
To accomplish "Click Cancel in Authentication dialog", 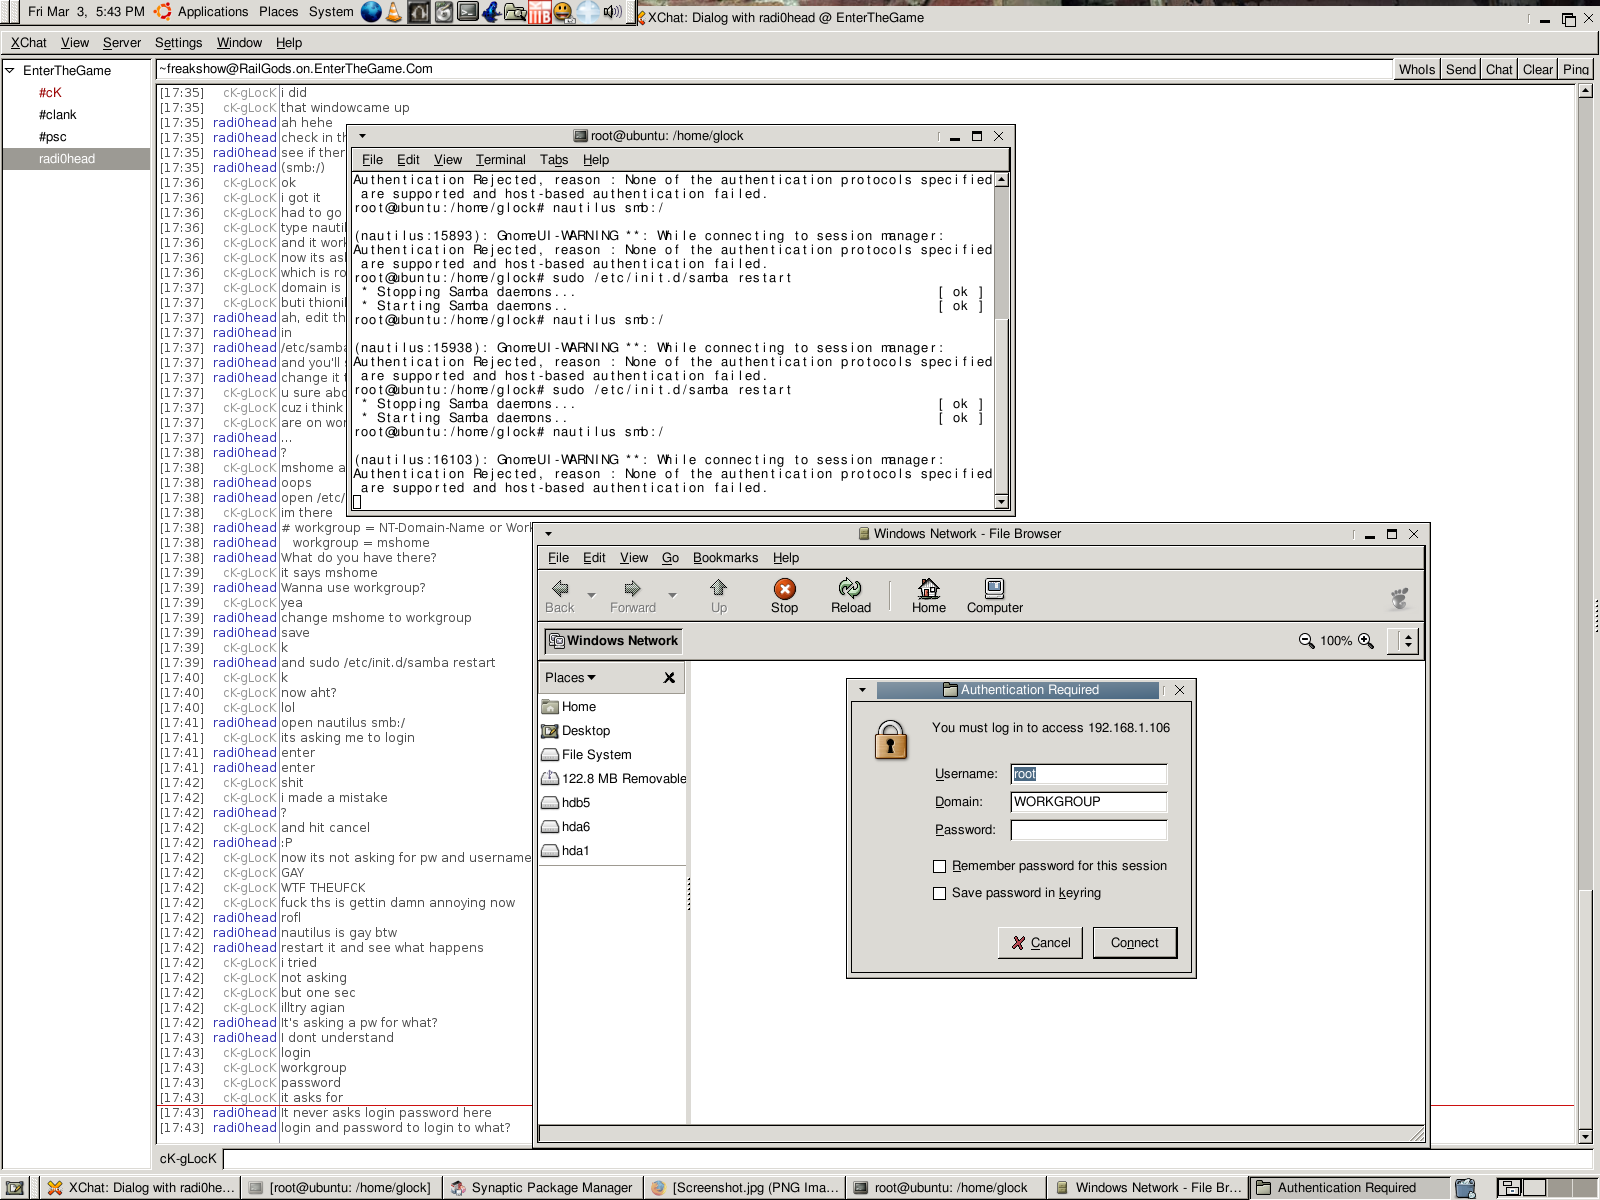I will click(1040, 943).
